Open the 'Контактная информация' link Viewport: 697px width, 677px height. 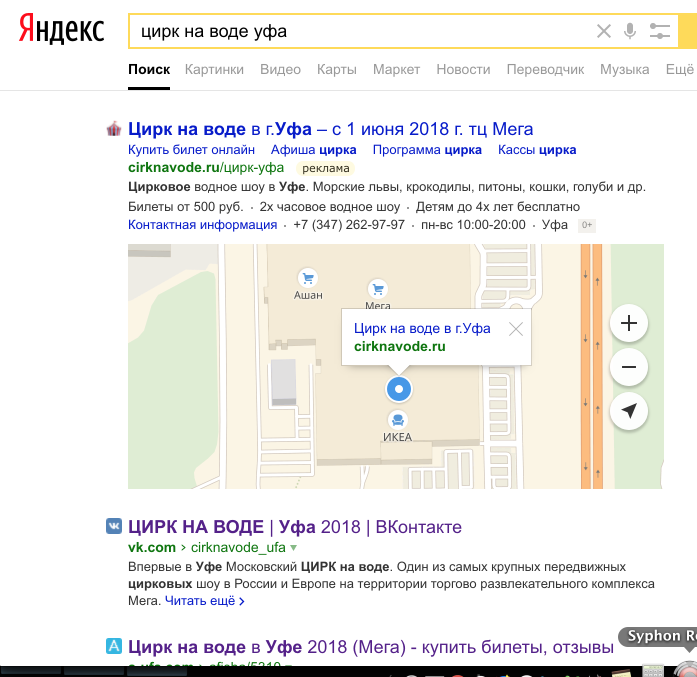coord(202,225)
